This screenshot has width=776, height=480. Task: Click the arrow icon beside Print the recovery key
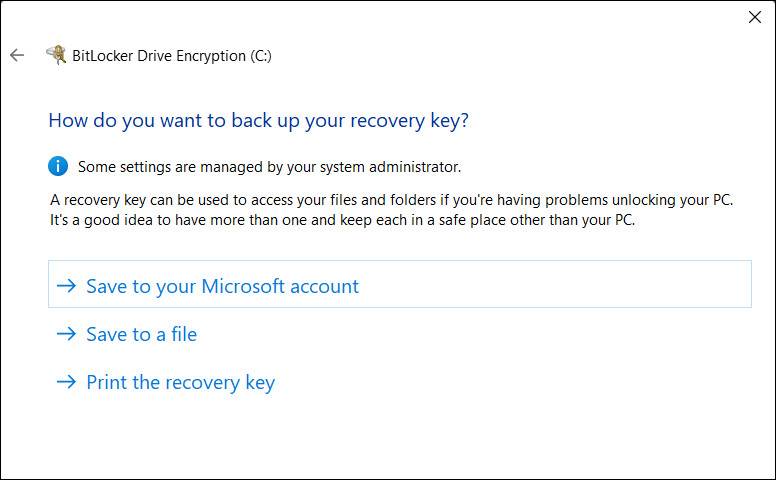67,382
